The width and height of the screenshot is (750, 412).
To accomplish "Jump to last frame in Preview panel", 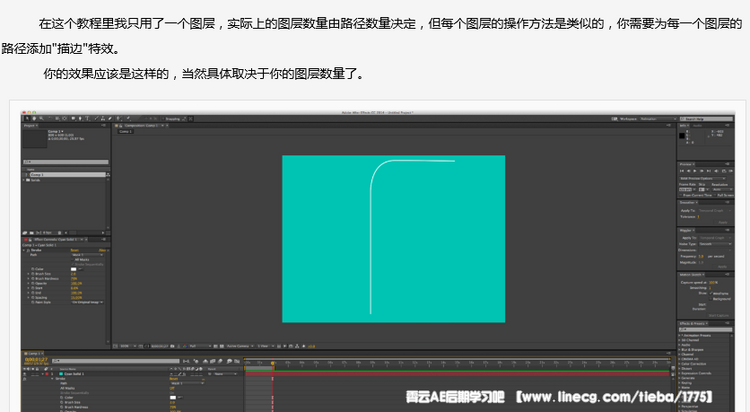I will click(709, 171).
